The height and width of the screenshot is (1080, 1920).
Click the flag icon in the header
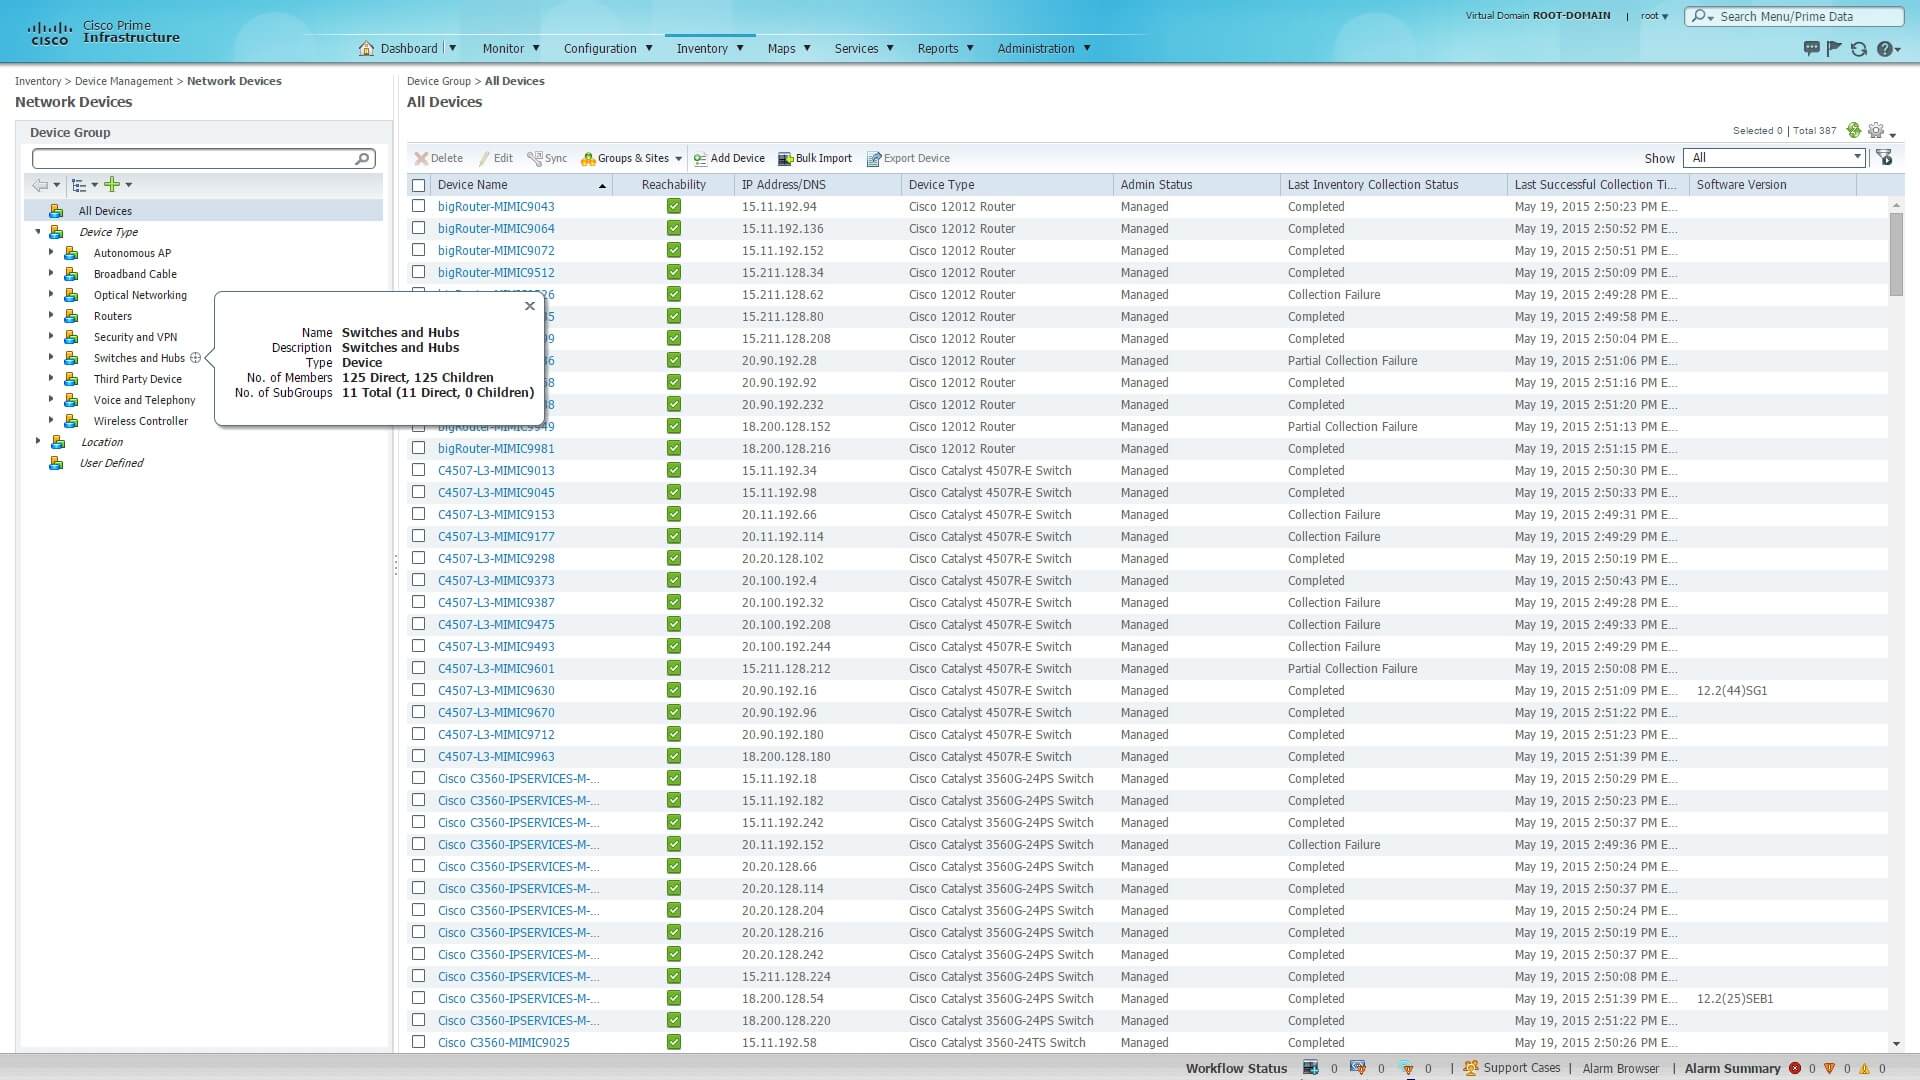pos(1834,49)
